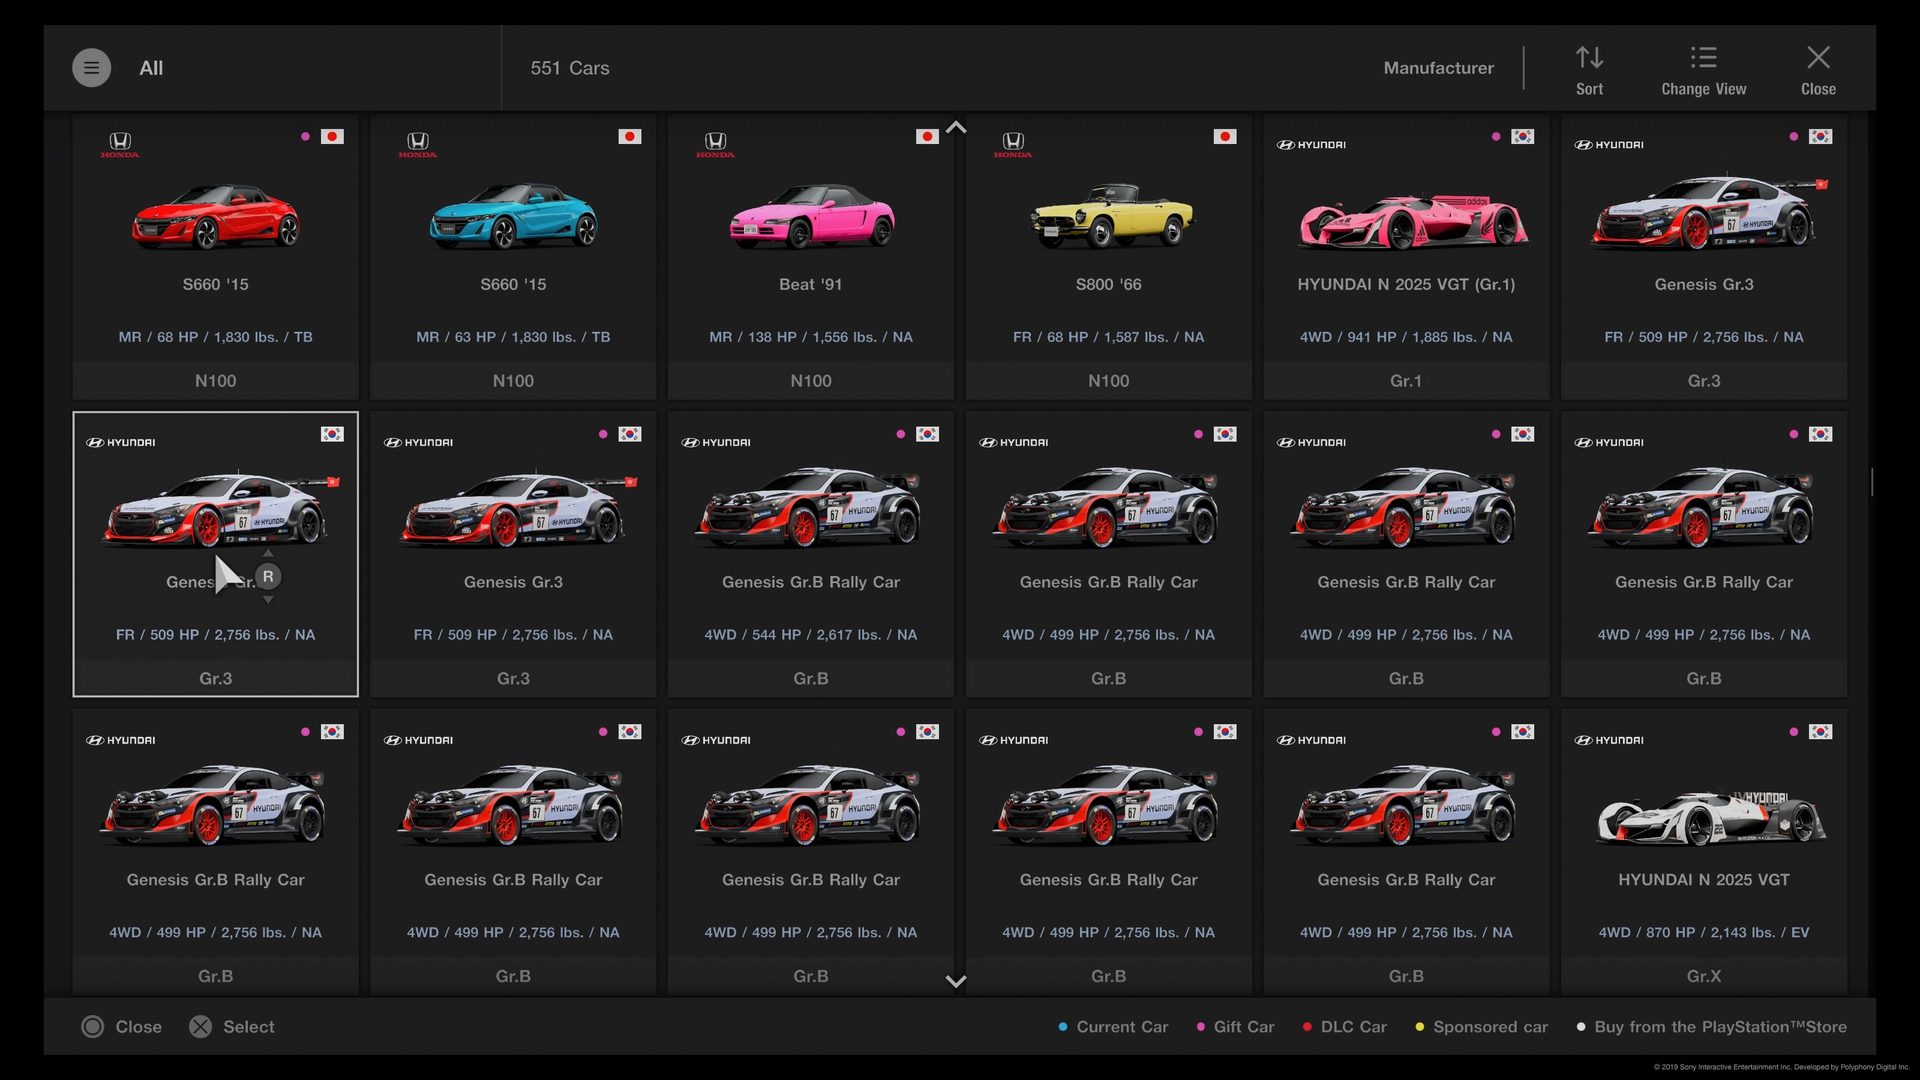Click gift dot on 544 HP Rally Car card
Viewport: 1920px width, 1080px height.
[x=900, y=434]
